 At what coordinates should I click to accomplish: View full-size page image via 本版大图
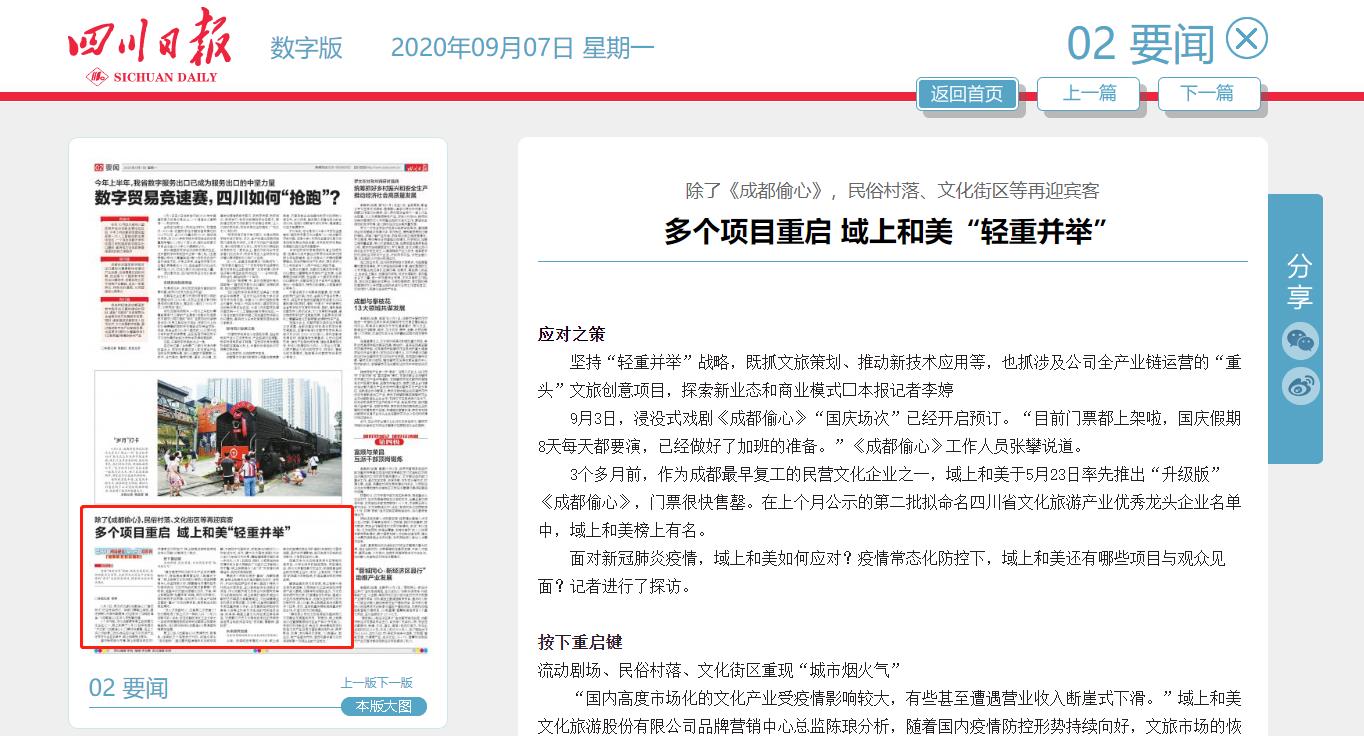click(x=383, y=705)
